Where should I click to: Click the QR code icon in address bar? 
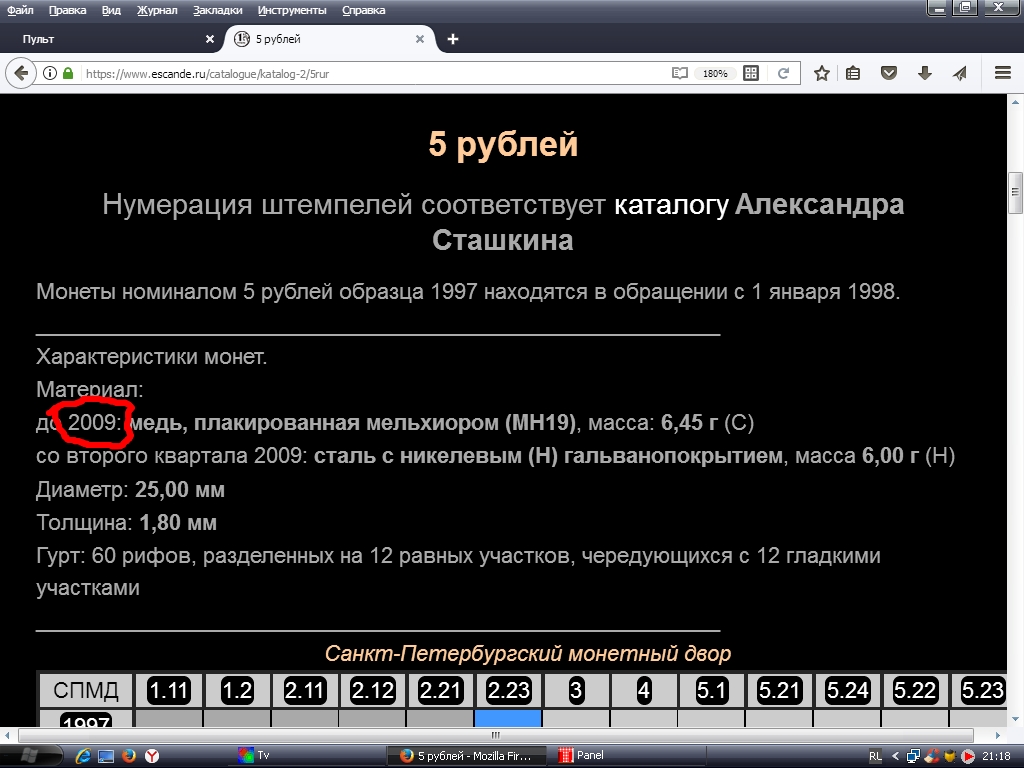(751, 73)
